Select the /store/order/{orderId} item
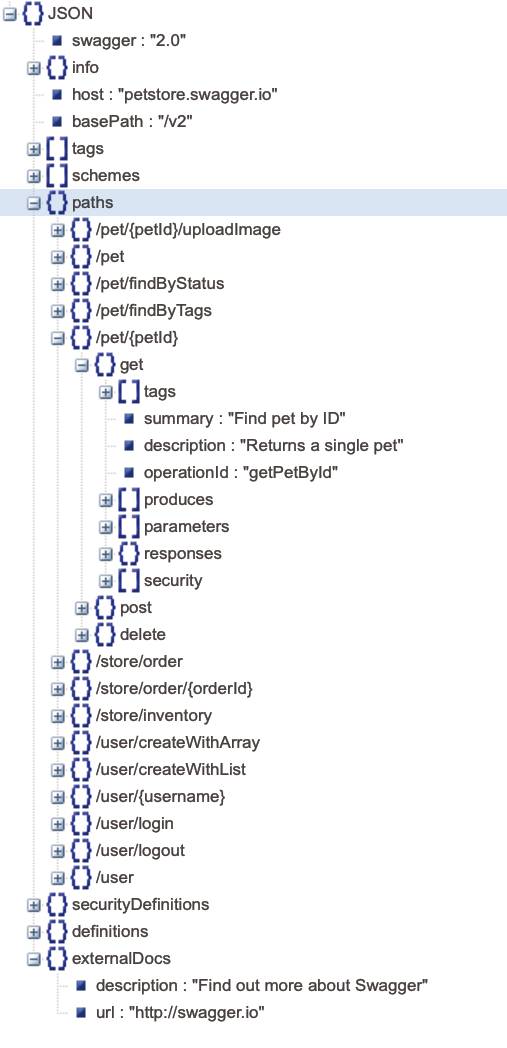Screen dimensions: 507x1048 pyautogui.click(x=174, y=688)
